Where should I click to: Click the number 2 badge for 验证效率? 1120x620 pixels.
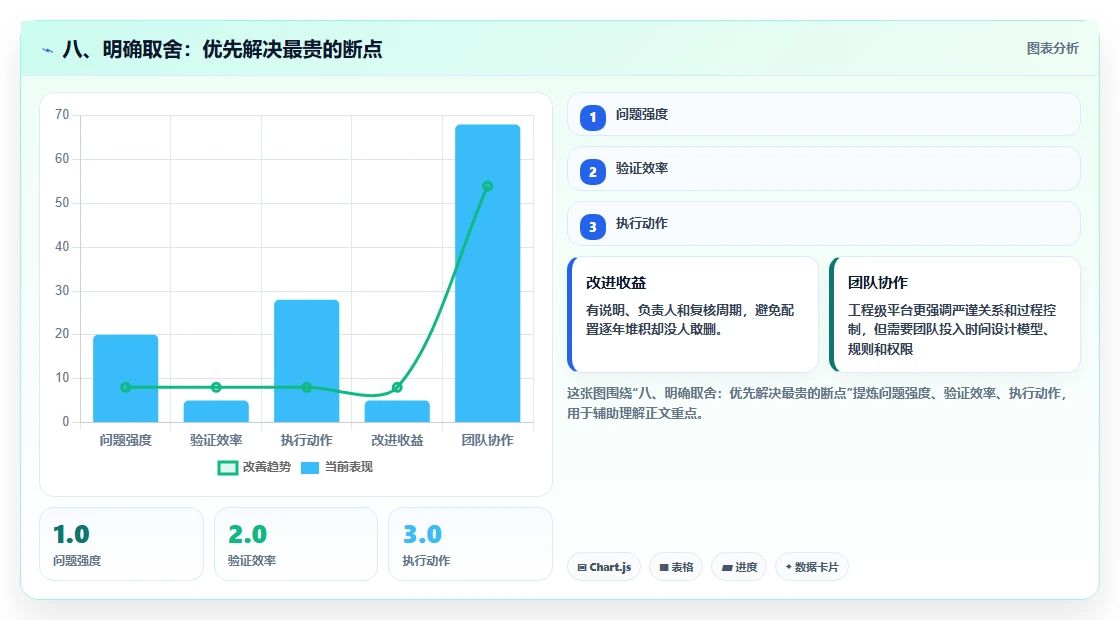click(x=592, y=171)
